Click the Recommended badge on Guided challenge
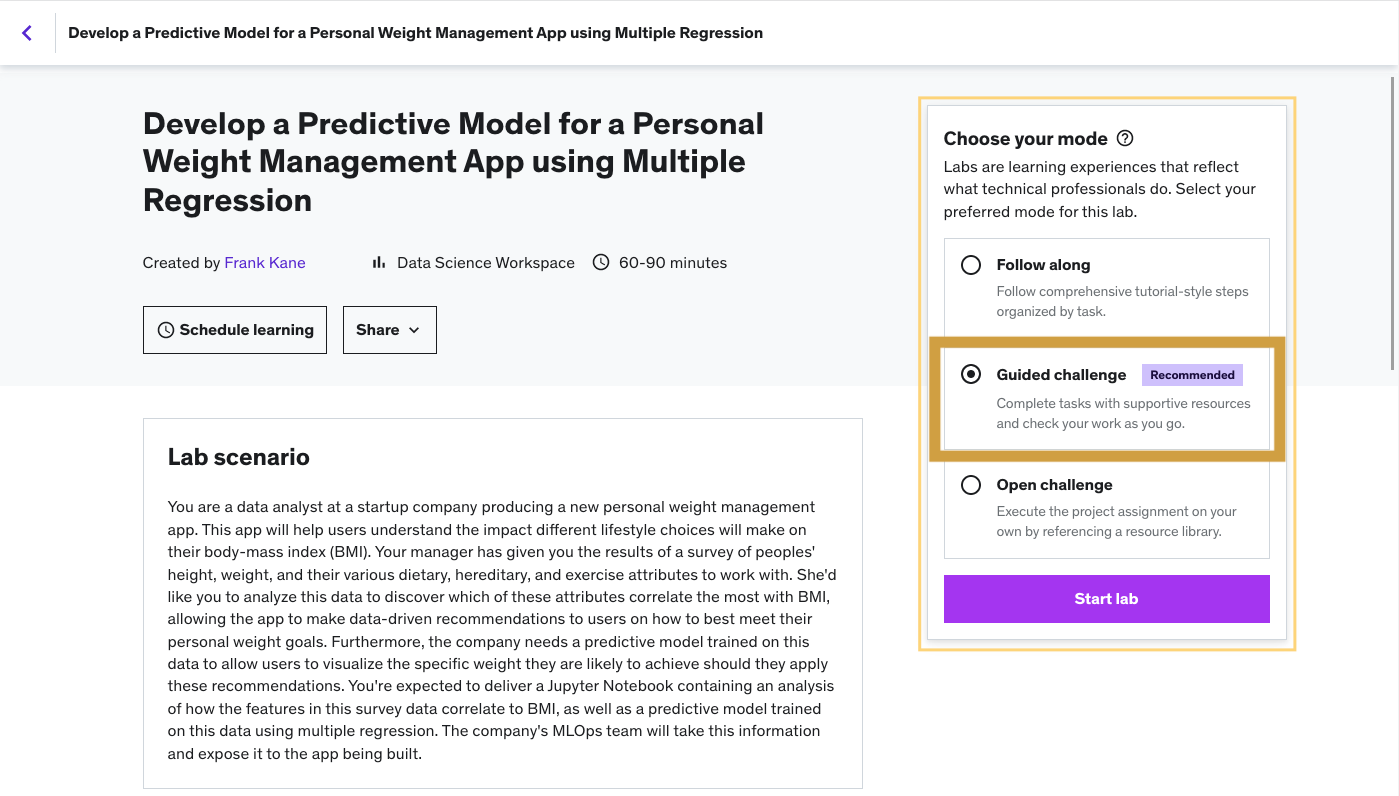This screenshot has height=796, width=1399. point(1192,375)
